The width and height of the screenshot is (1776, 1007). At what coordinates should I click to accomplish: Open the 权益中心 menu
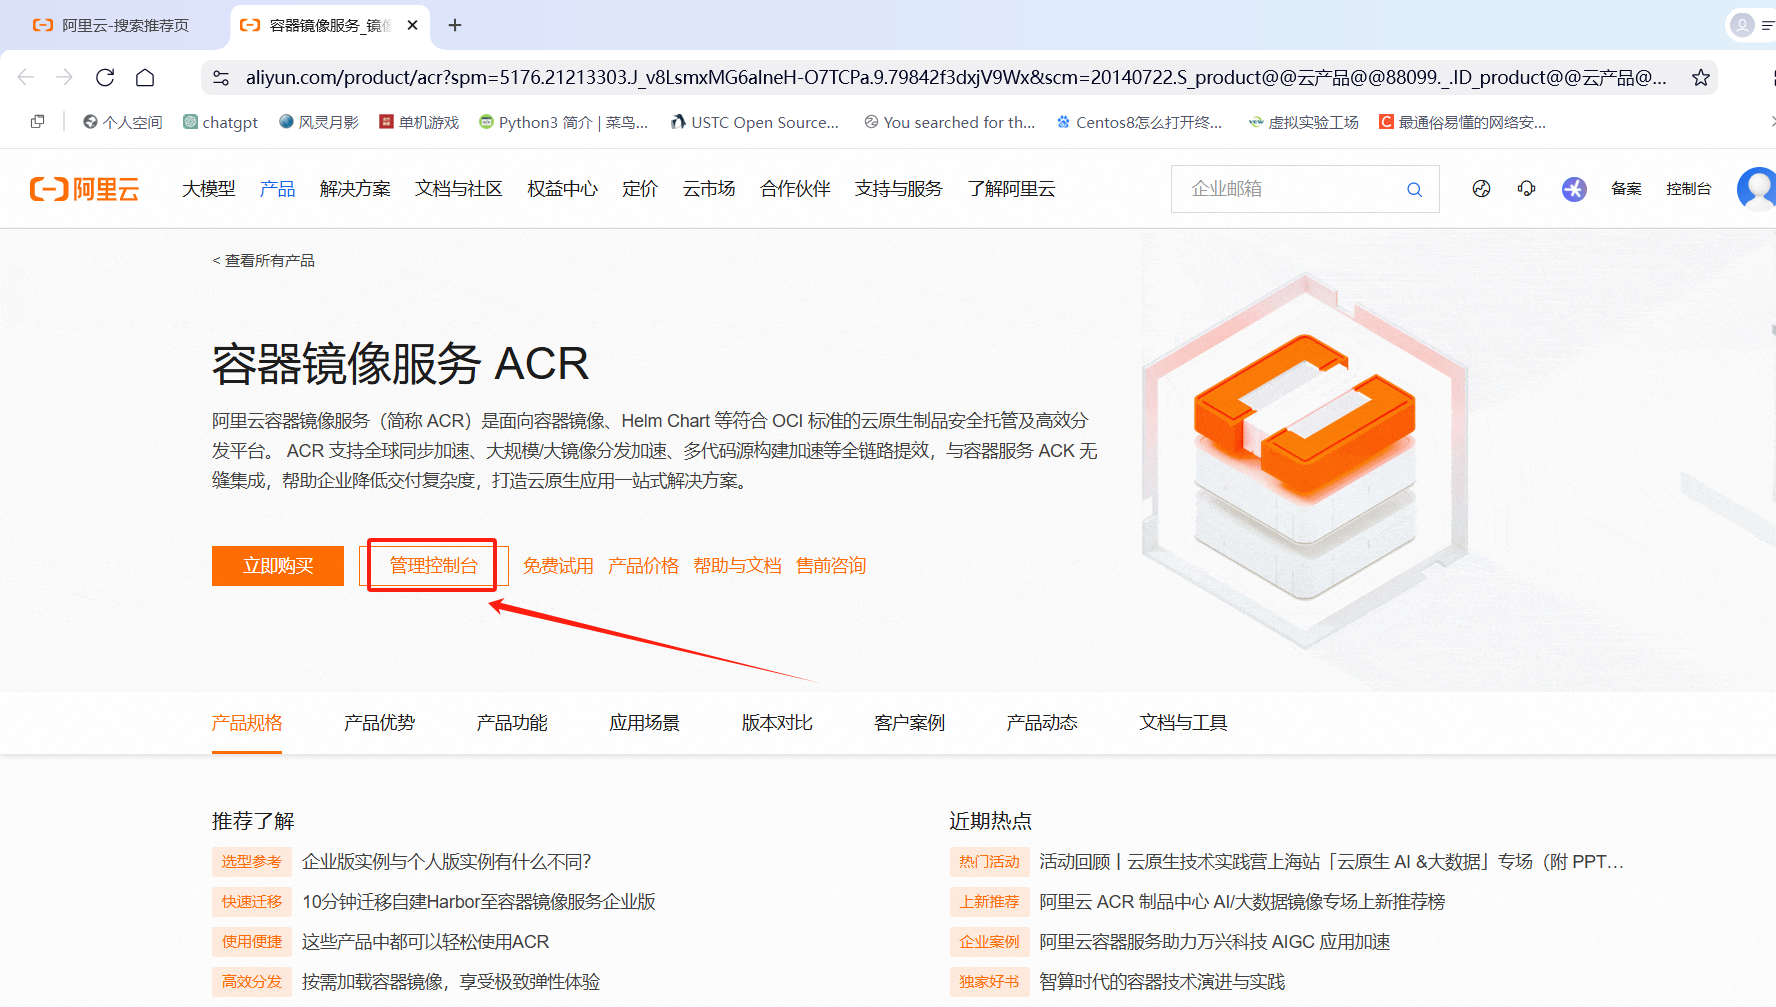click(x=562, y=189)
